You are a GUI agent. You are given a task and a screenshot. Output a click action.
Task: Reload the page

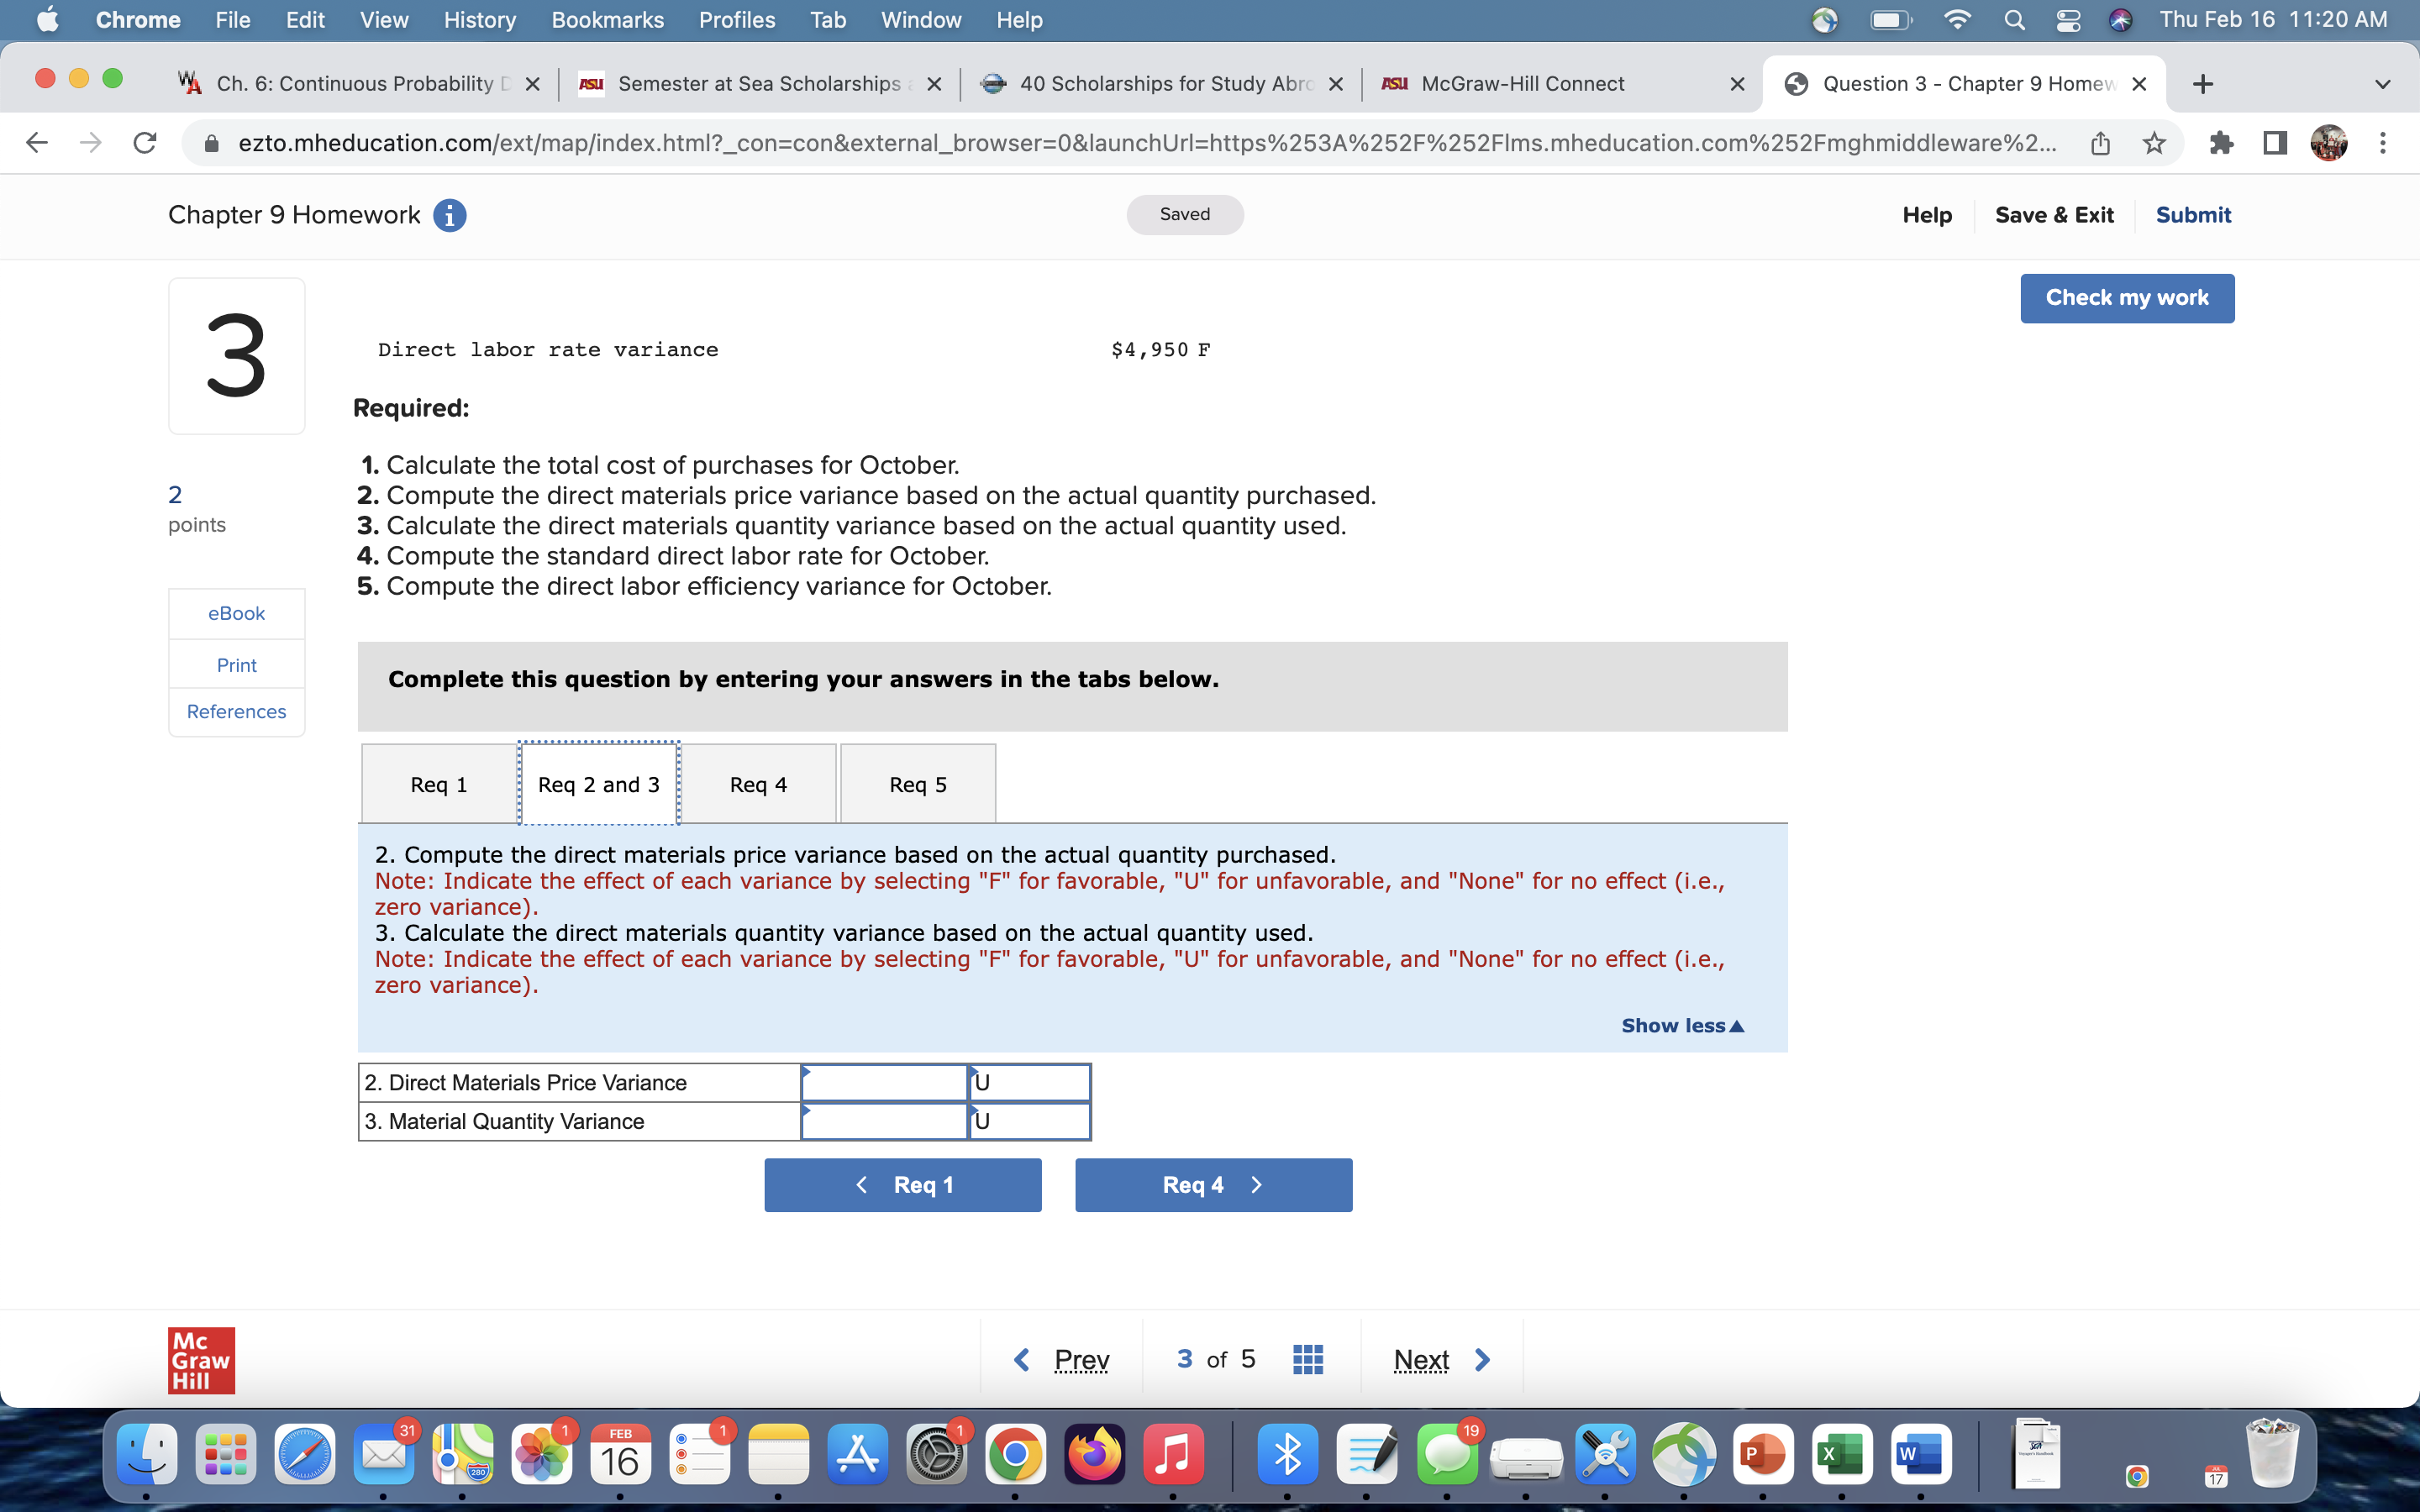coord(145,143)
